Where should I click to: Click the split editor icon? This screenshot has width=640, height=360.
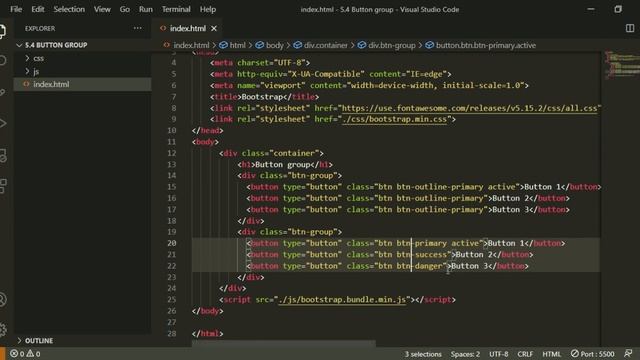(x=630, y=28)
